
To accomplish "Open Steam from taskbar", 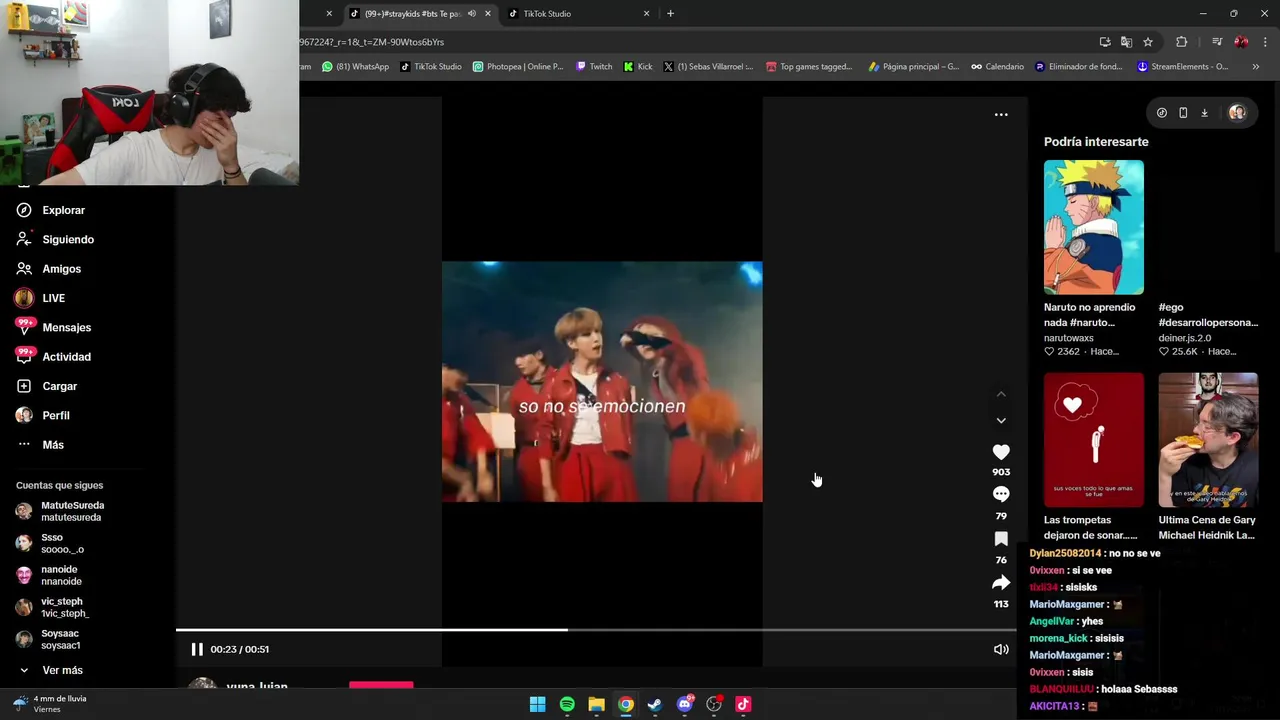I will (x=655, y=704).
